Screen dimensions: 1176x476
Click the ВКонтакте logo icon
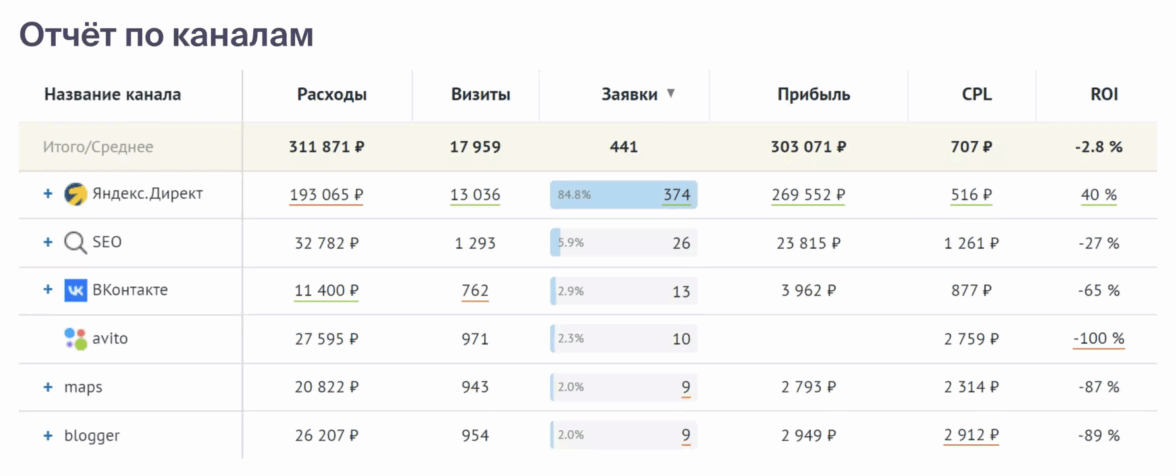[x=76, y=290]
